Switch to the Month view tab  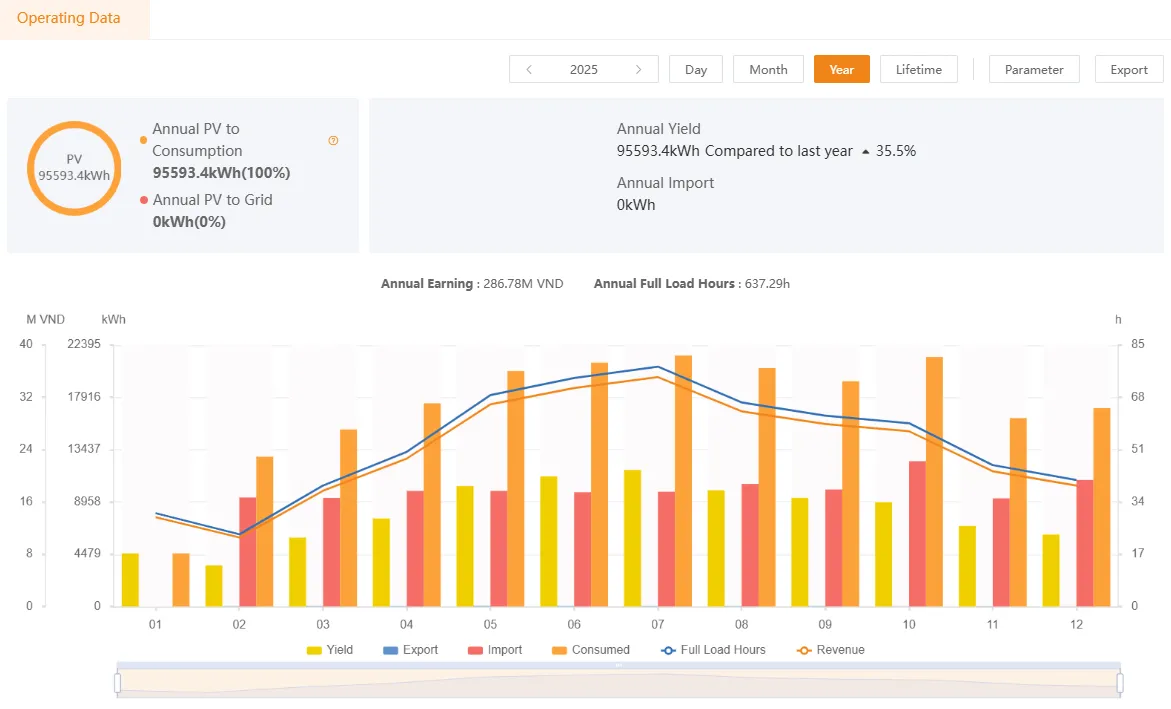pyautogui.click(x=768, y=69)
